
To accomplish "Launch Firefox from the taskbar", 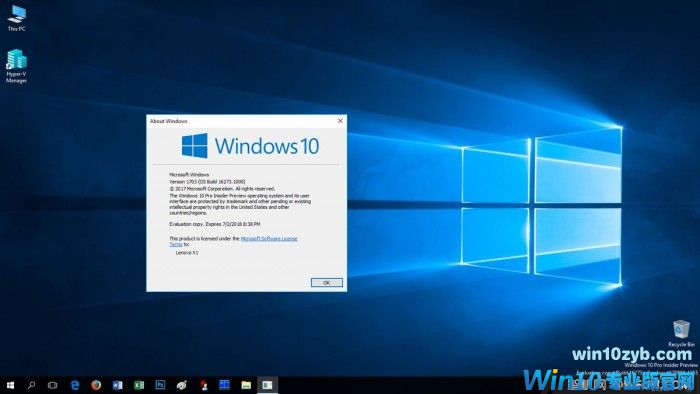I will click(x=96, y=385).
